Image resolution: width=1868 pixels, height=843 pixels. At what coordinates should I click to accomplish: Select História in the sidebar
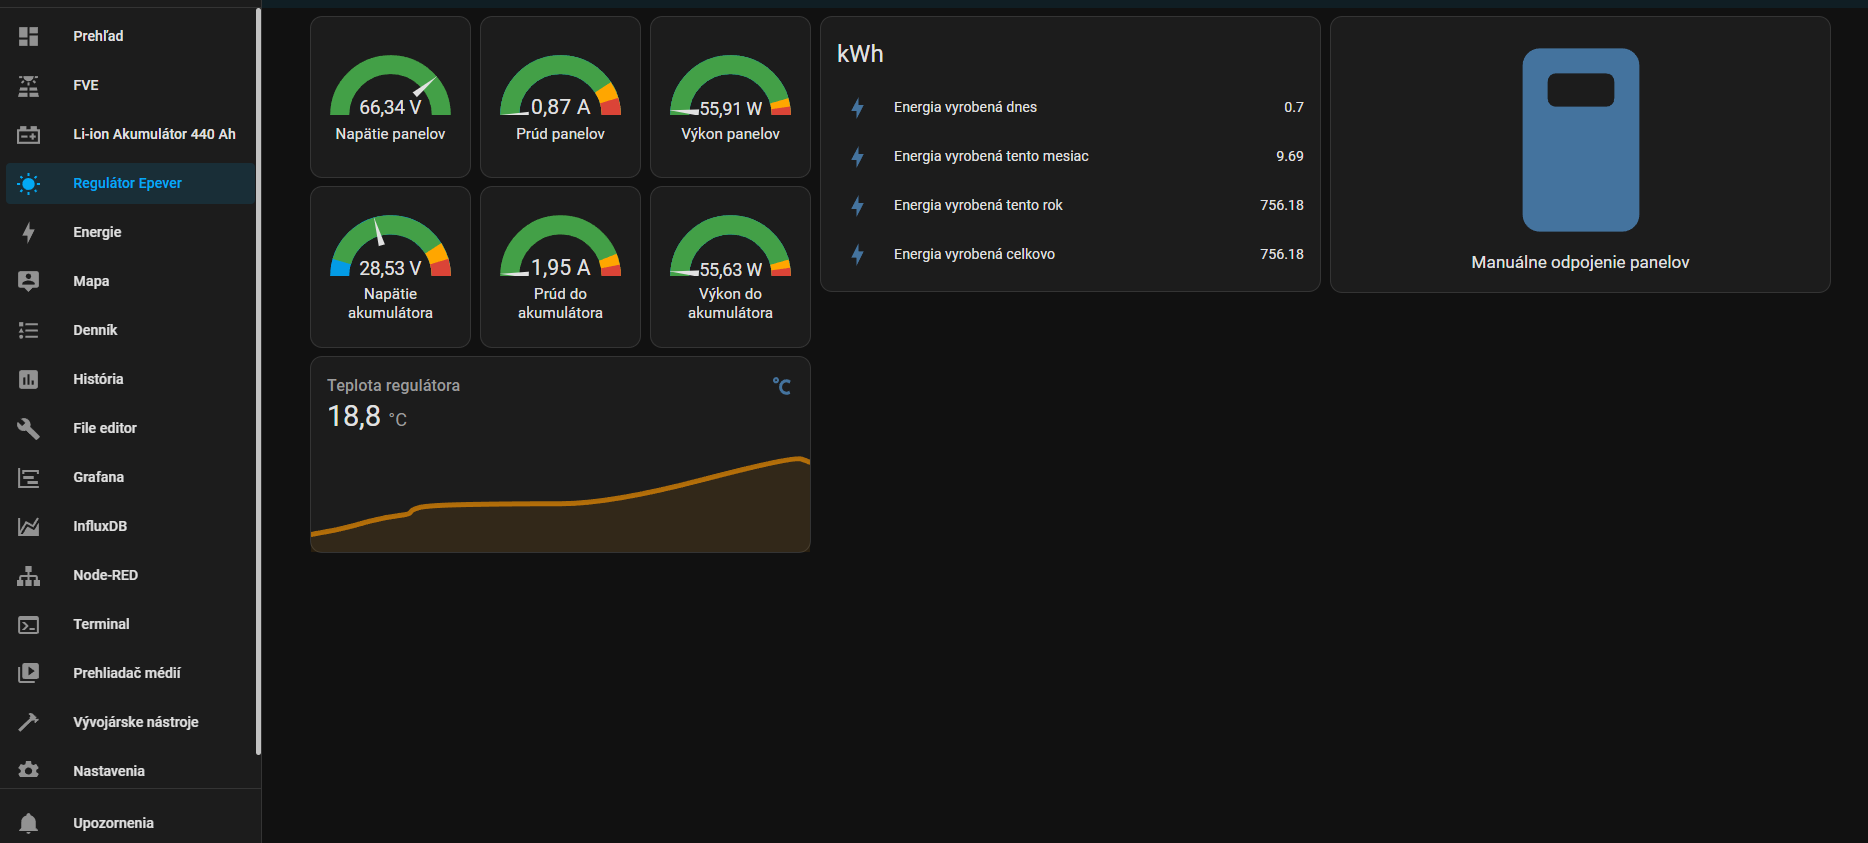98,379
